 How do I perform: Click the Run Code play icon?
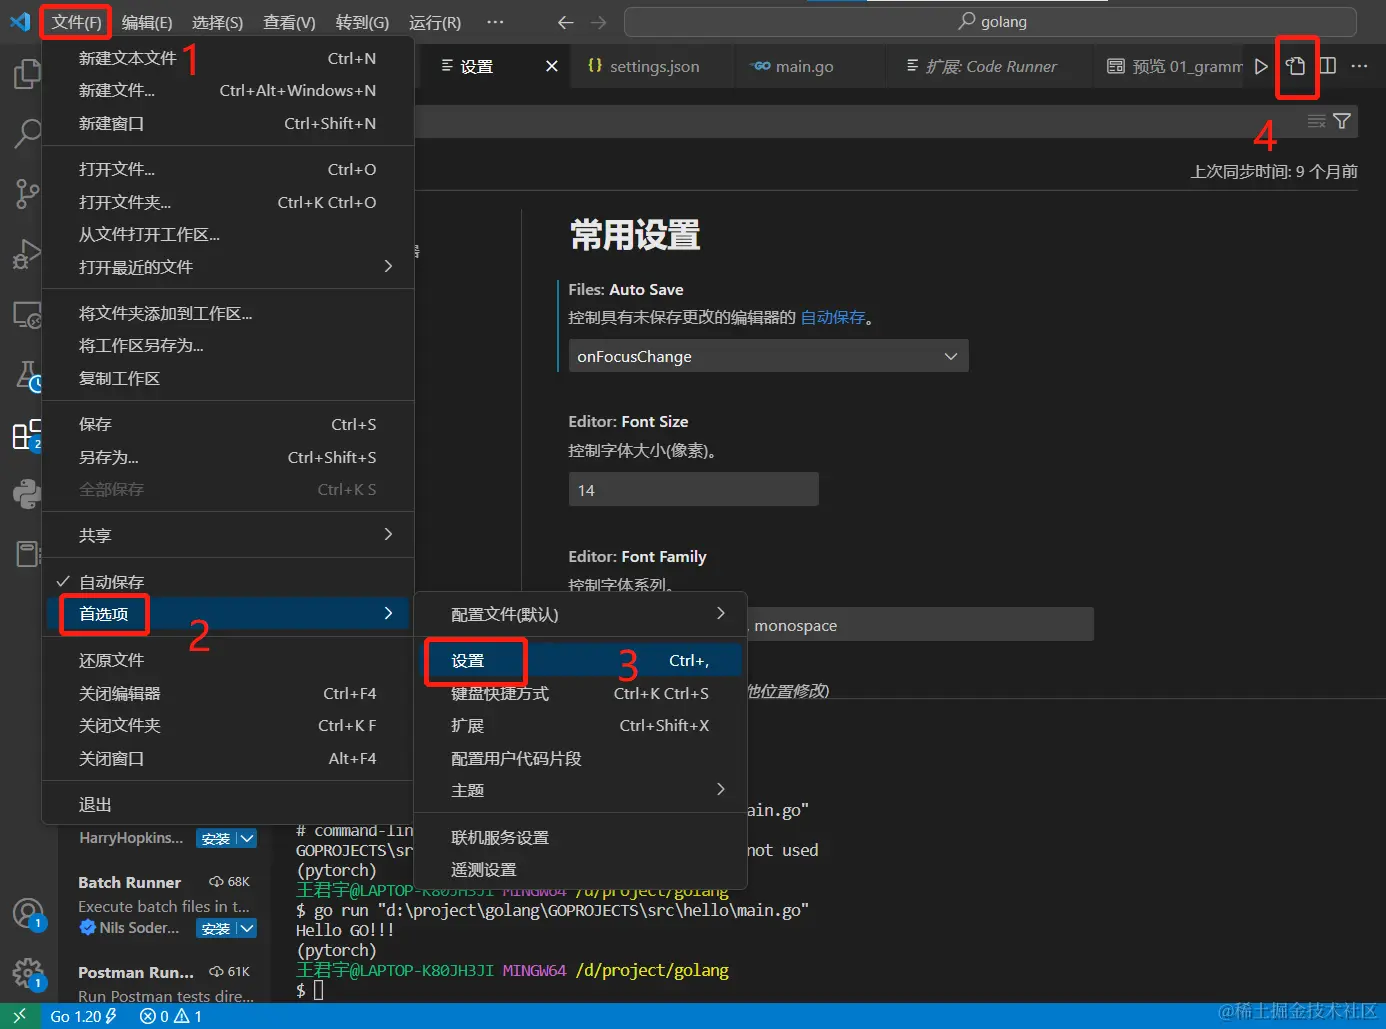pyautogui.click(x=1261, y=66)
